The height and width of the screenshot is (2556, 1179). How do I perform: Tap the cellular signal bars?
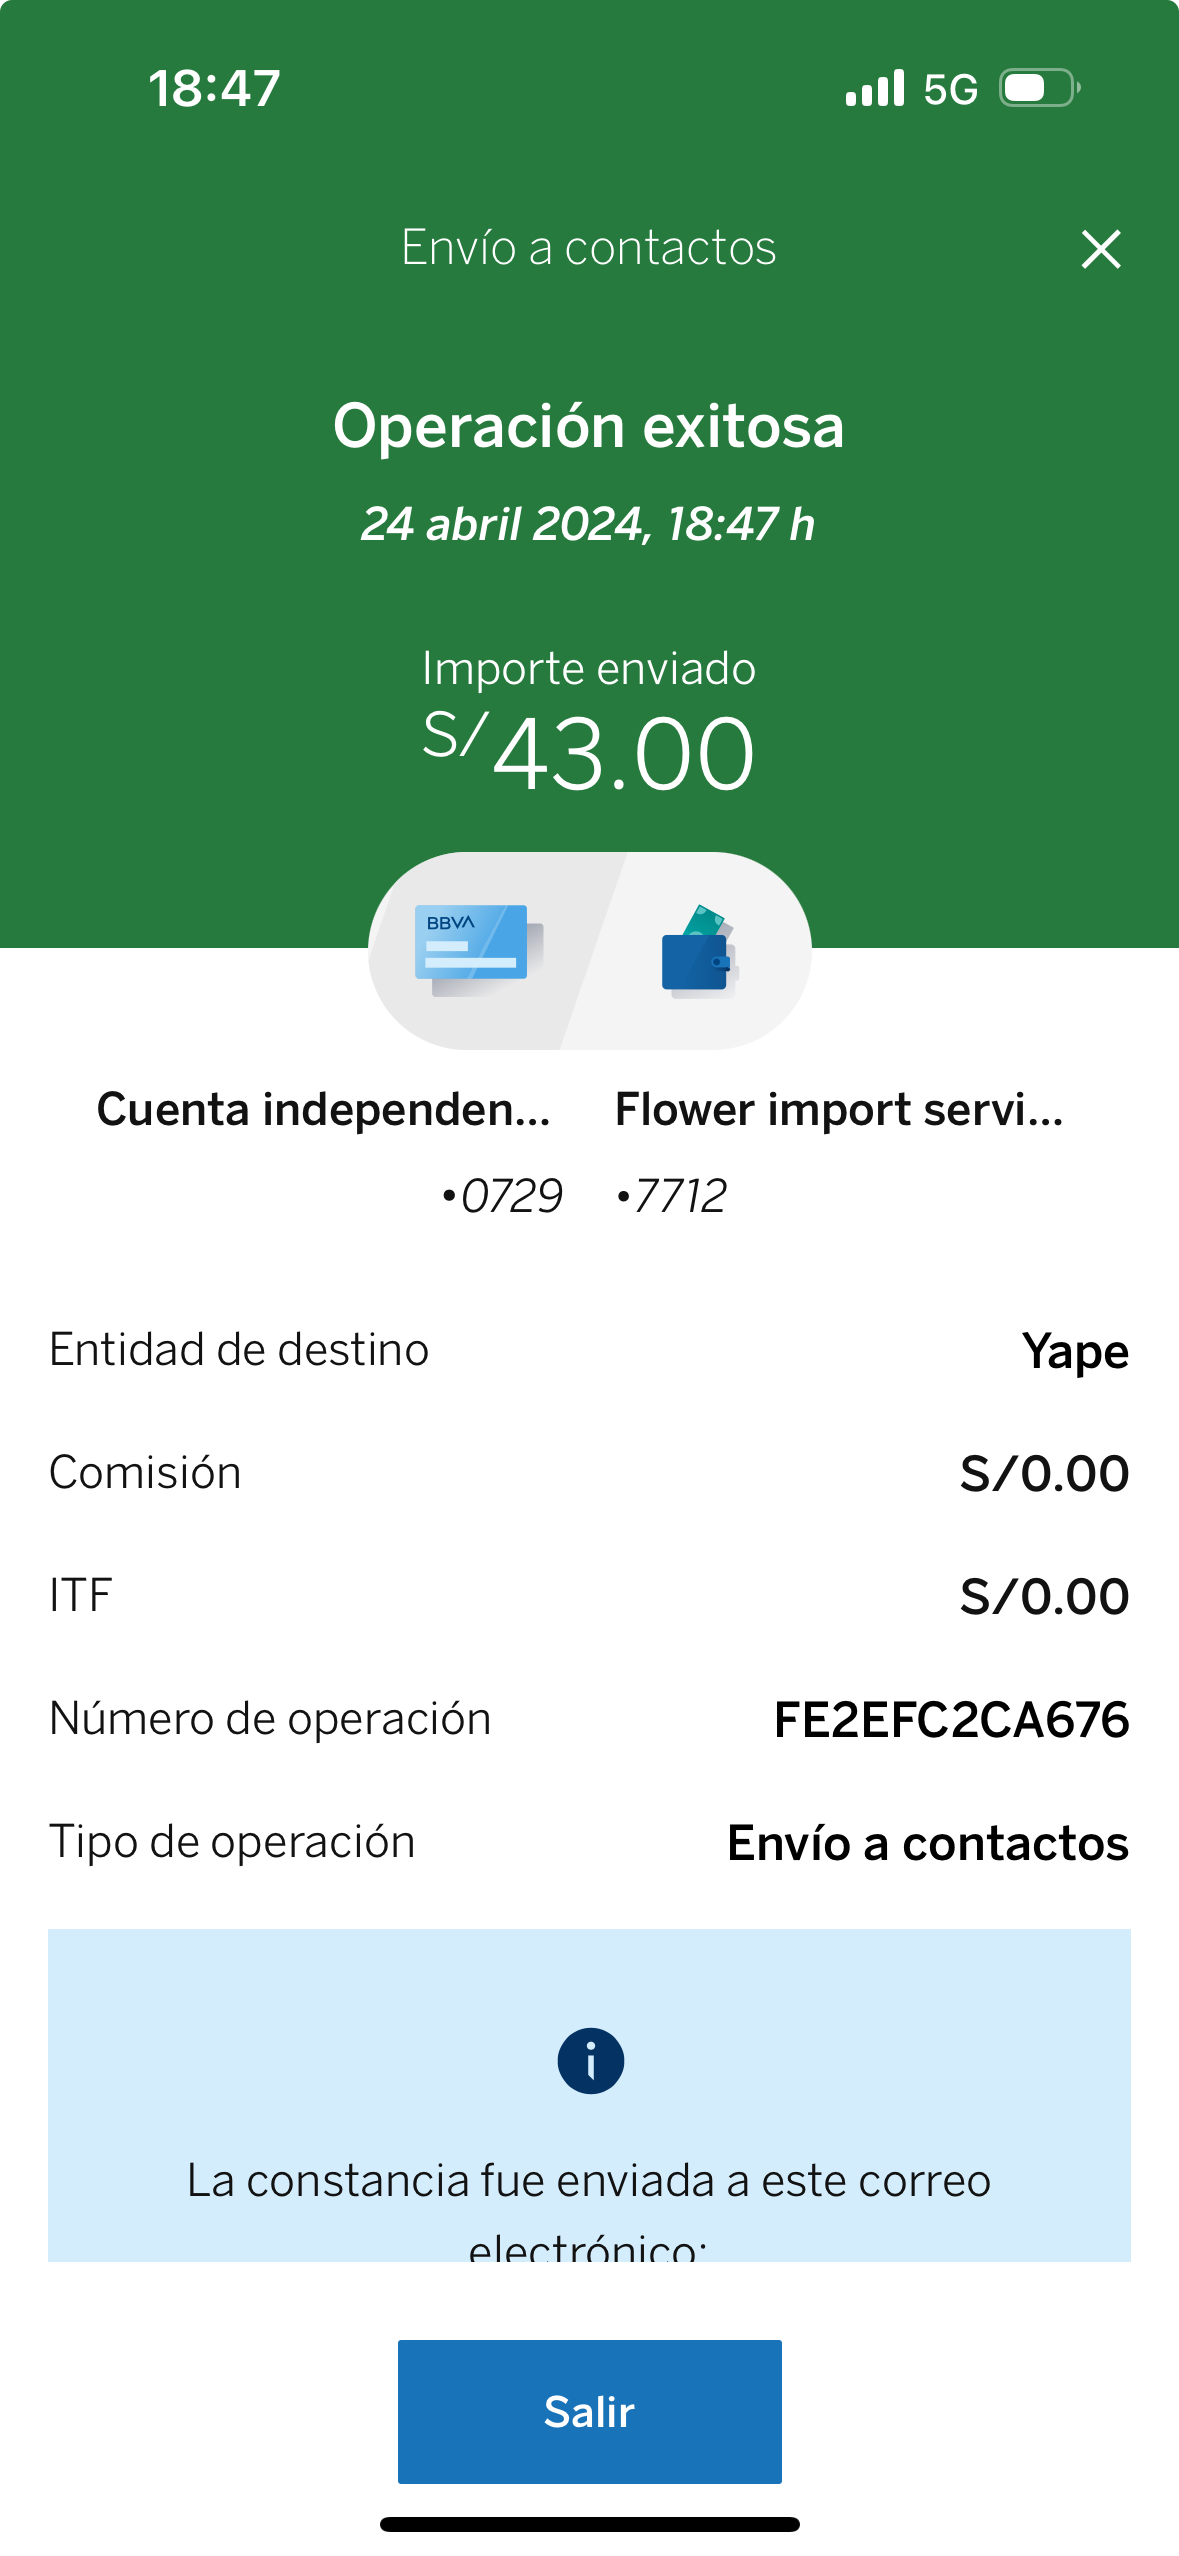pos(874,88)
